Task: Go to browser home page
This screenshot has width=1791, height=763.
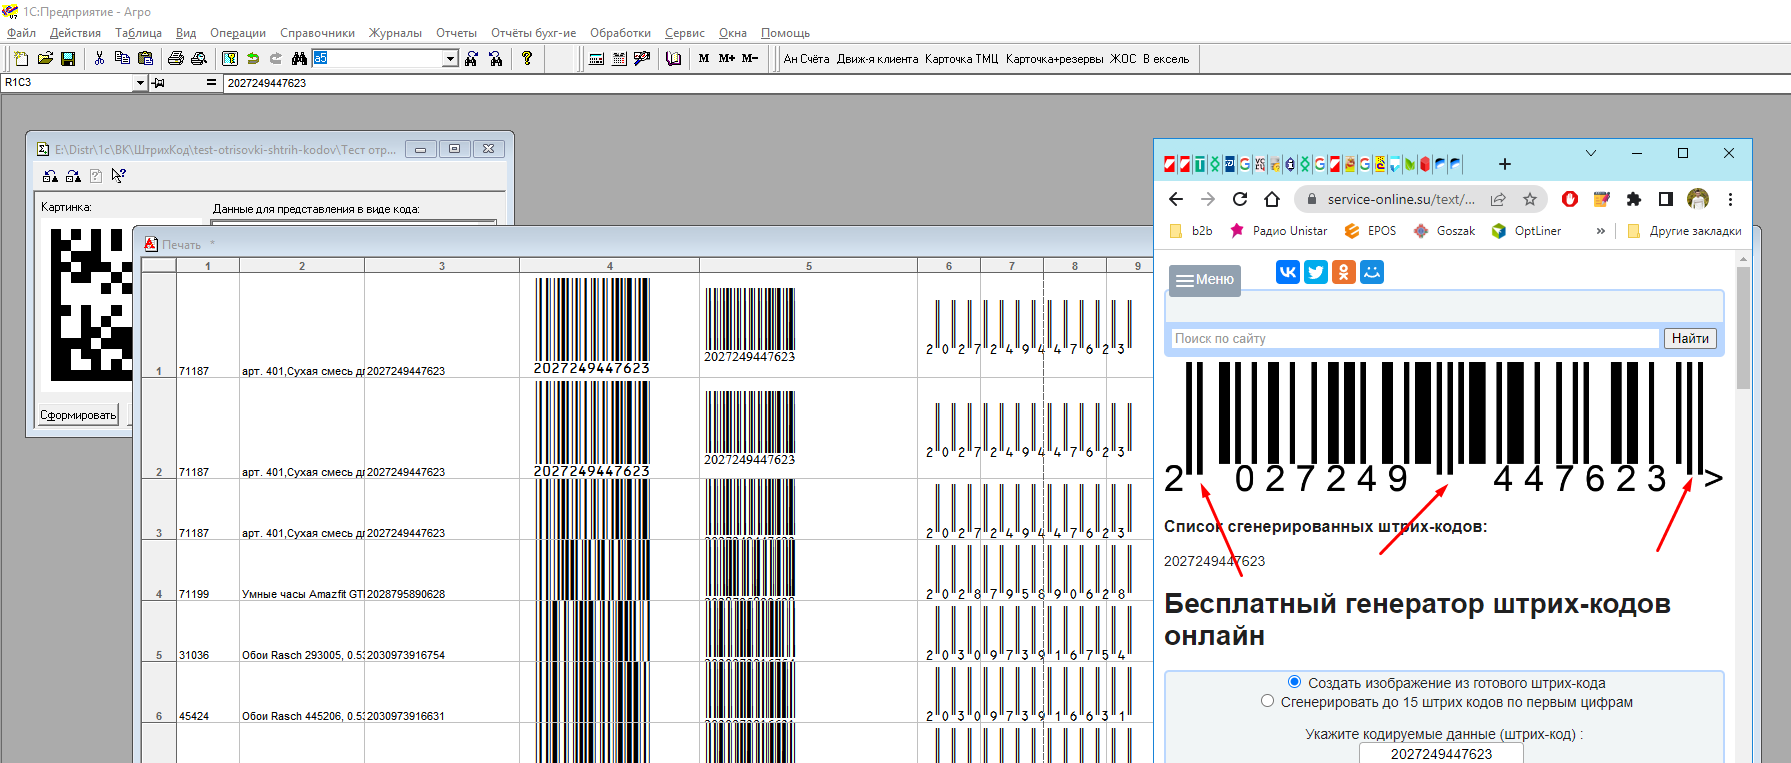Action: point(1272,199)
